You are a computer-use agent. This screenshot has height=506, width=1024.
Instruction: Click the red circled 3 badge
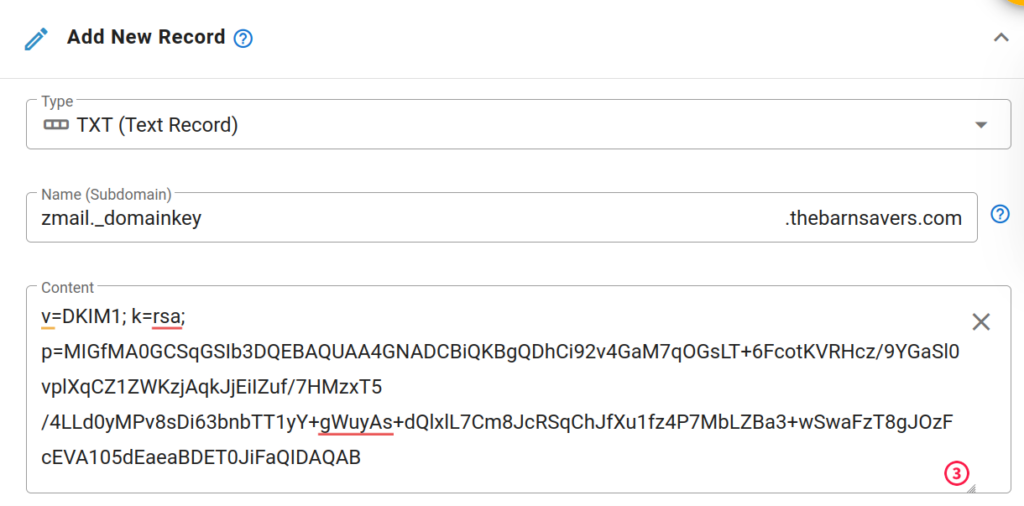coord(956,474)
